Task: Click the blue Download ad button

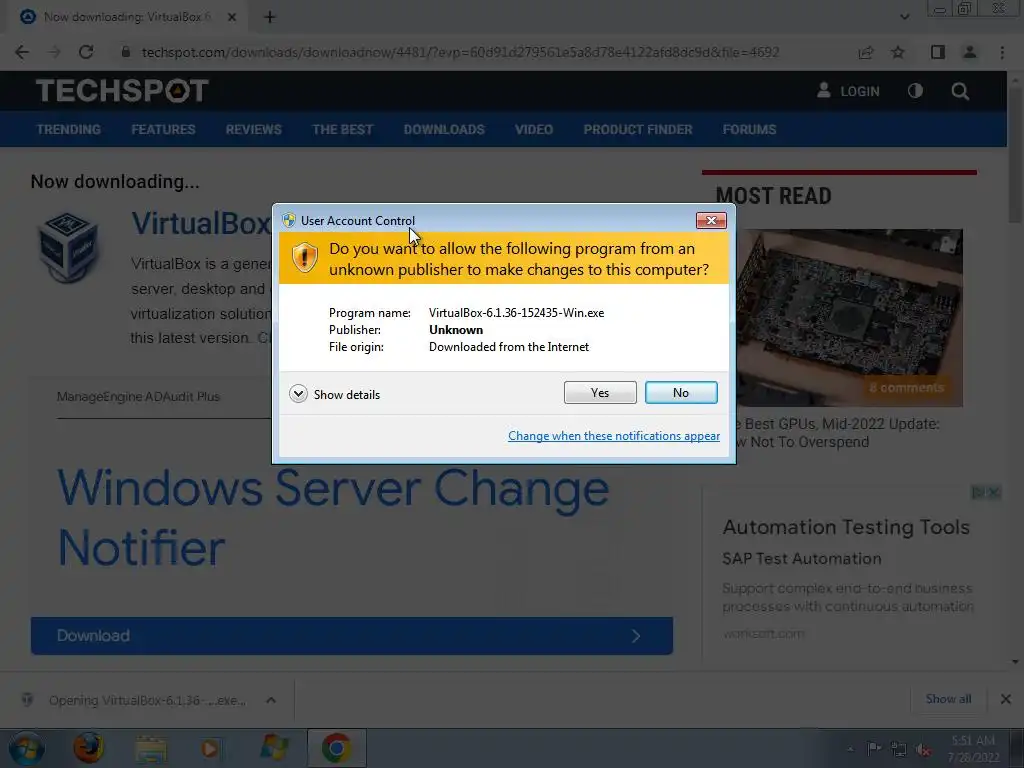Action: pos(351,635)
